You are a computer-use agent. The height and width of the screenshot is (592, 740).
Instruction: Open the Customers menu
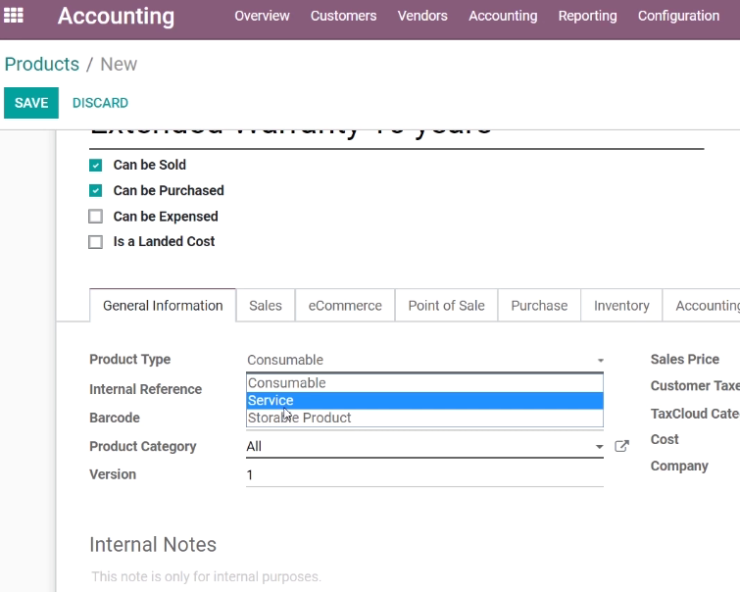(344, 16)
